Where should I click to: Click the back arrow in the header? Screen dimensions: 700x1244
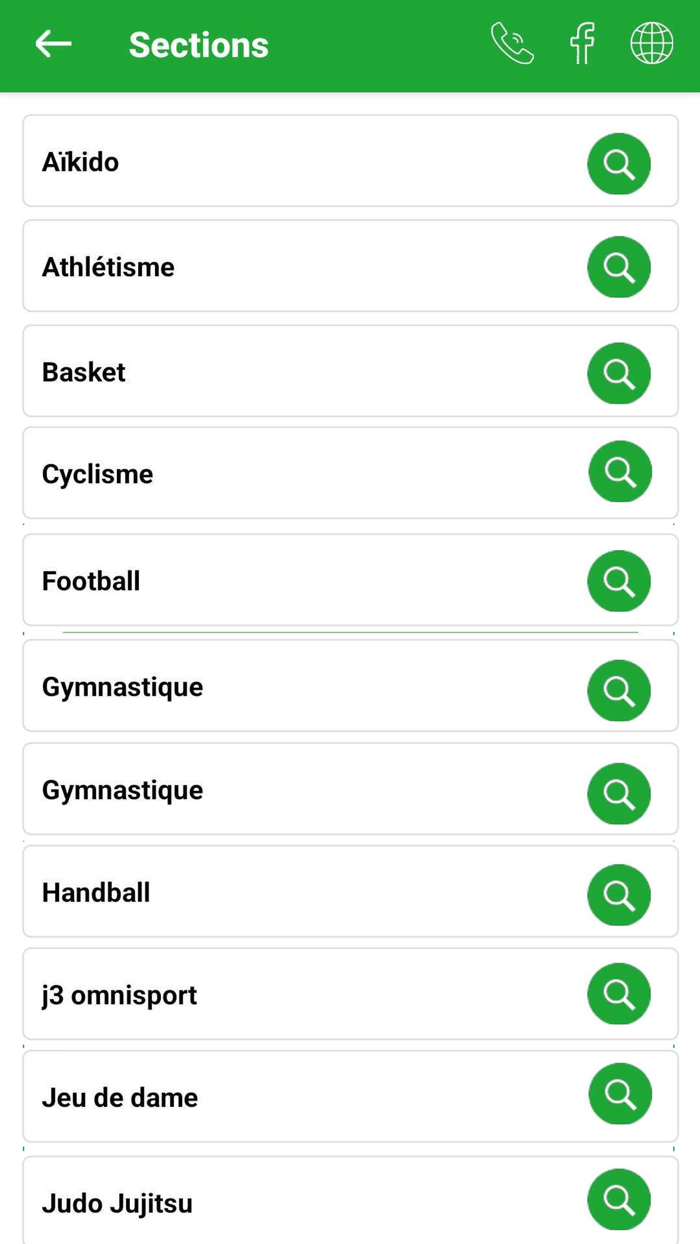(52, 44)
